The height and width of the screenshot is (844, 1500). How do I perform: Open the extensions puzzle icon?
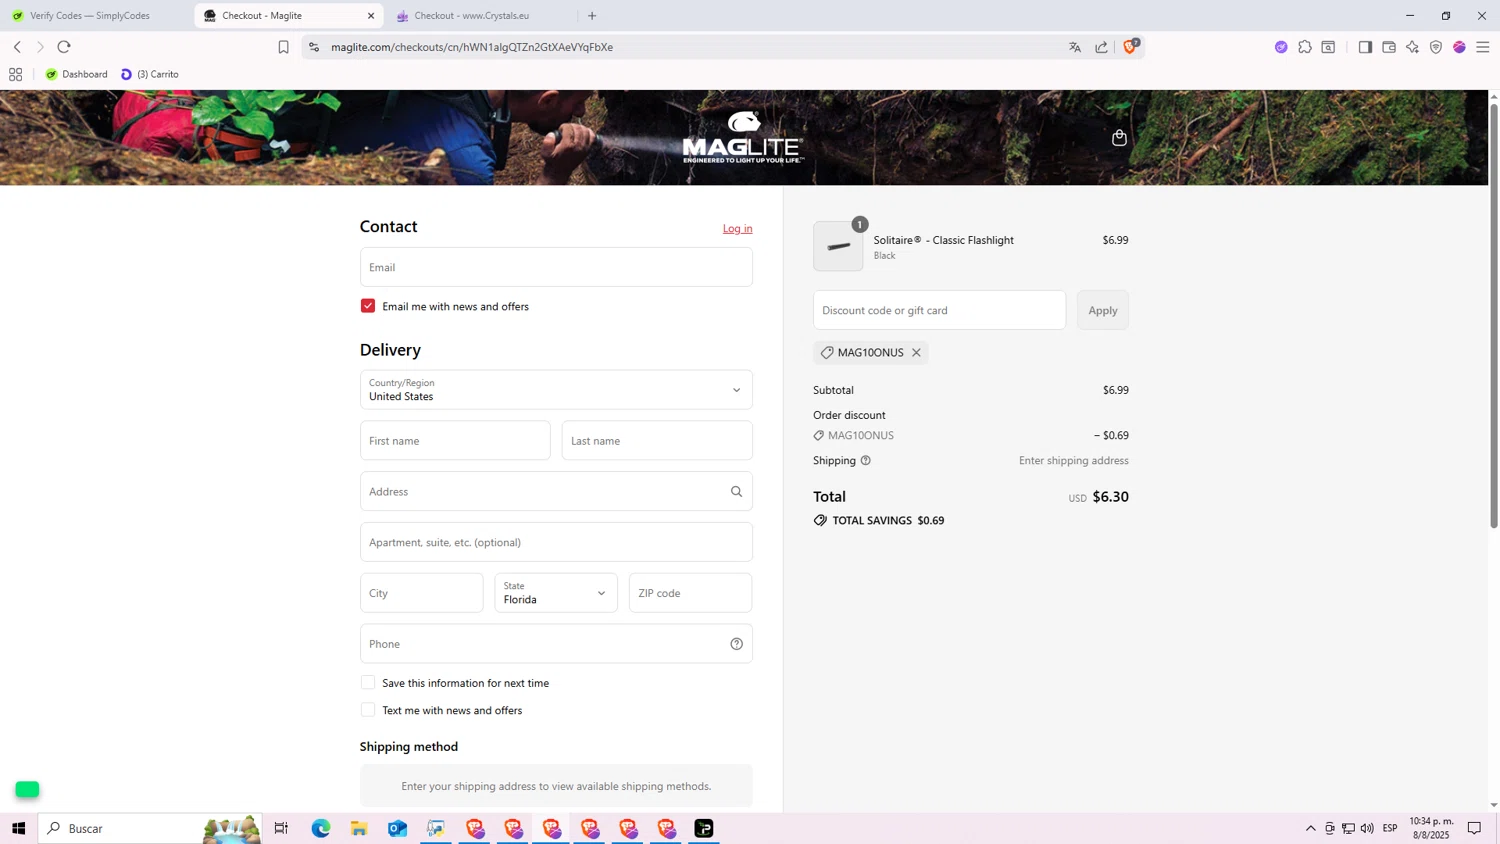[1305, 47]
